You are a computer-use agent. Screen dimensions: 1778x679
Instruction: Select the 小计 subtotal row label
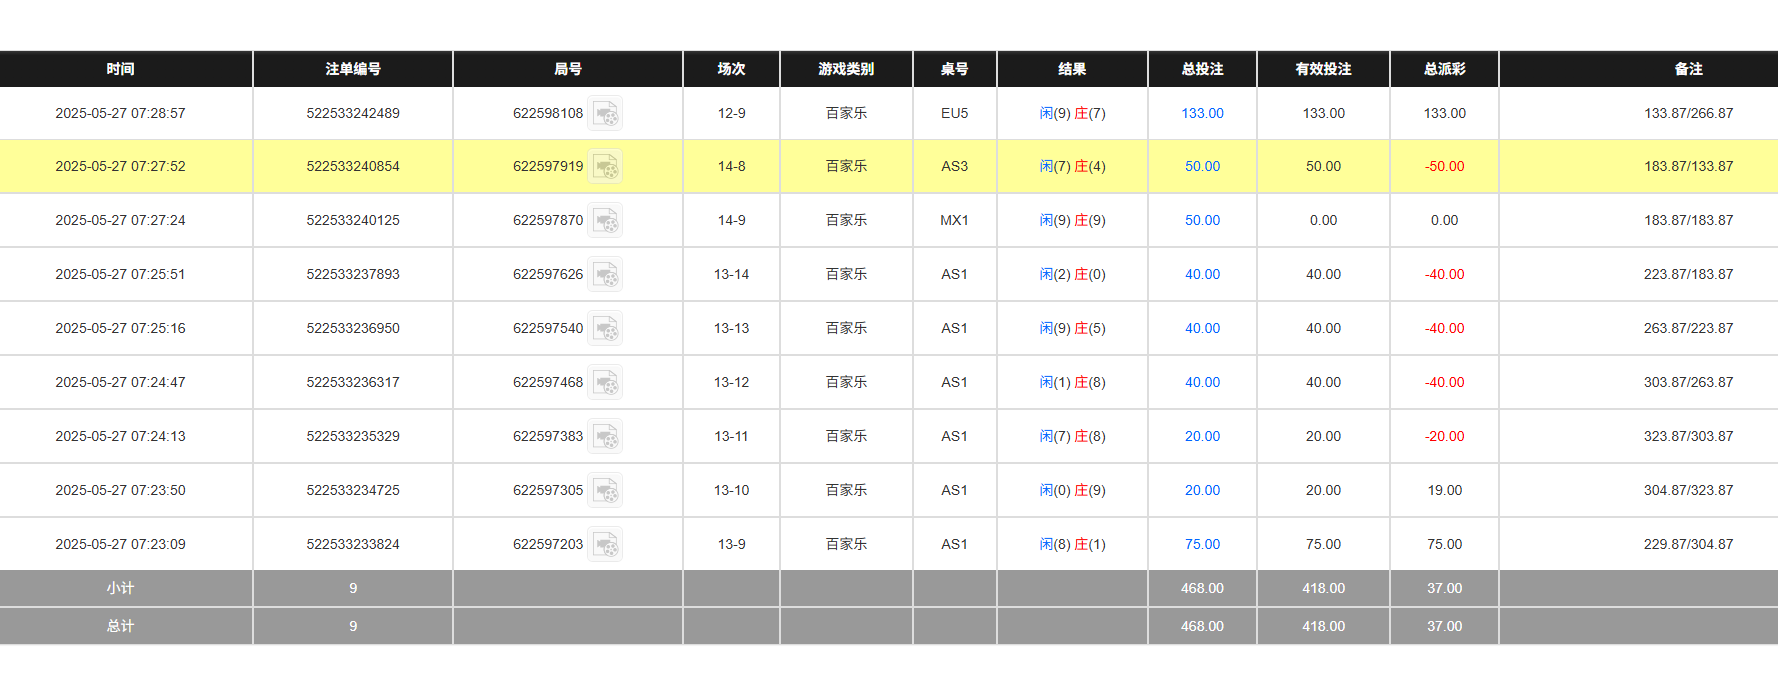click(x=121, y=589)
